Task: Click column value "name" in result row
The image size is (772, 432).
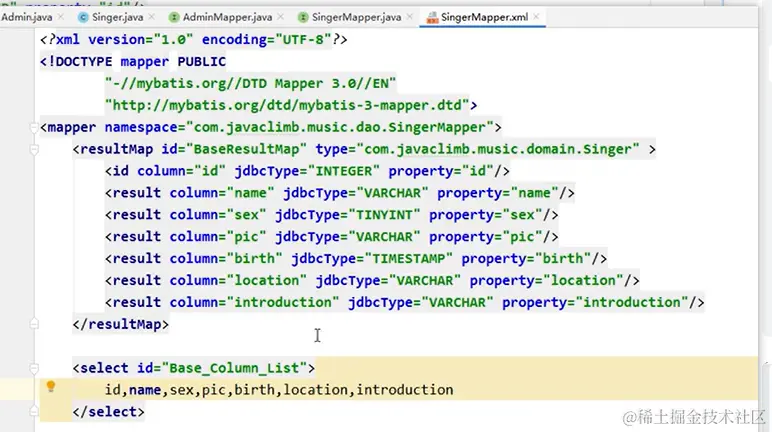Action: point(250,193)
